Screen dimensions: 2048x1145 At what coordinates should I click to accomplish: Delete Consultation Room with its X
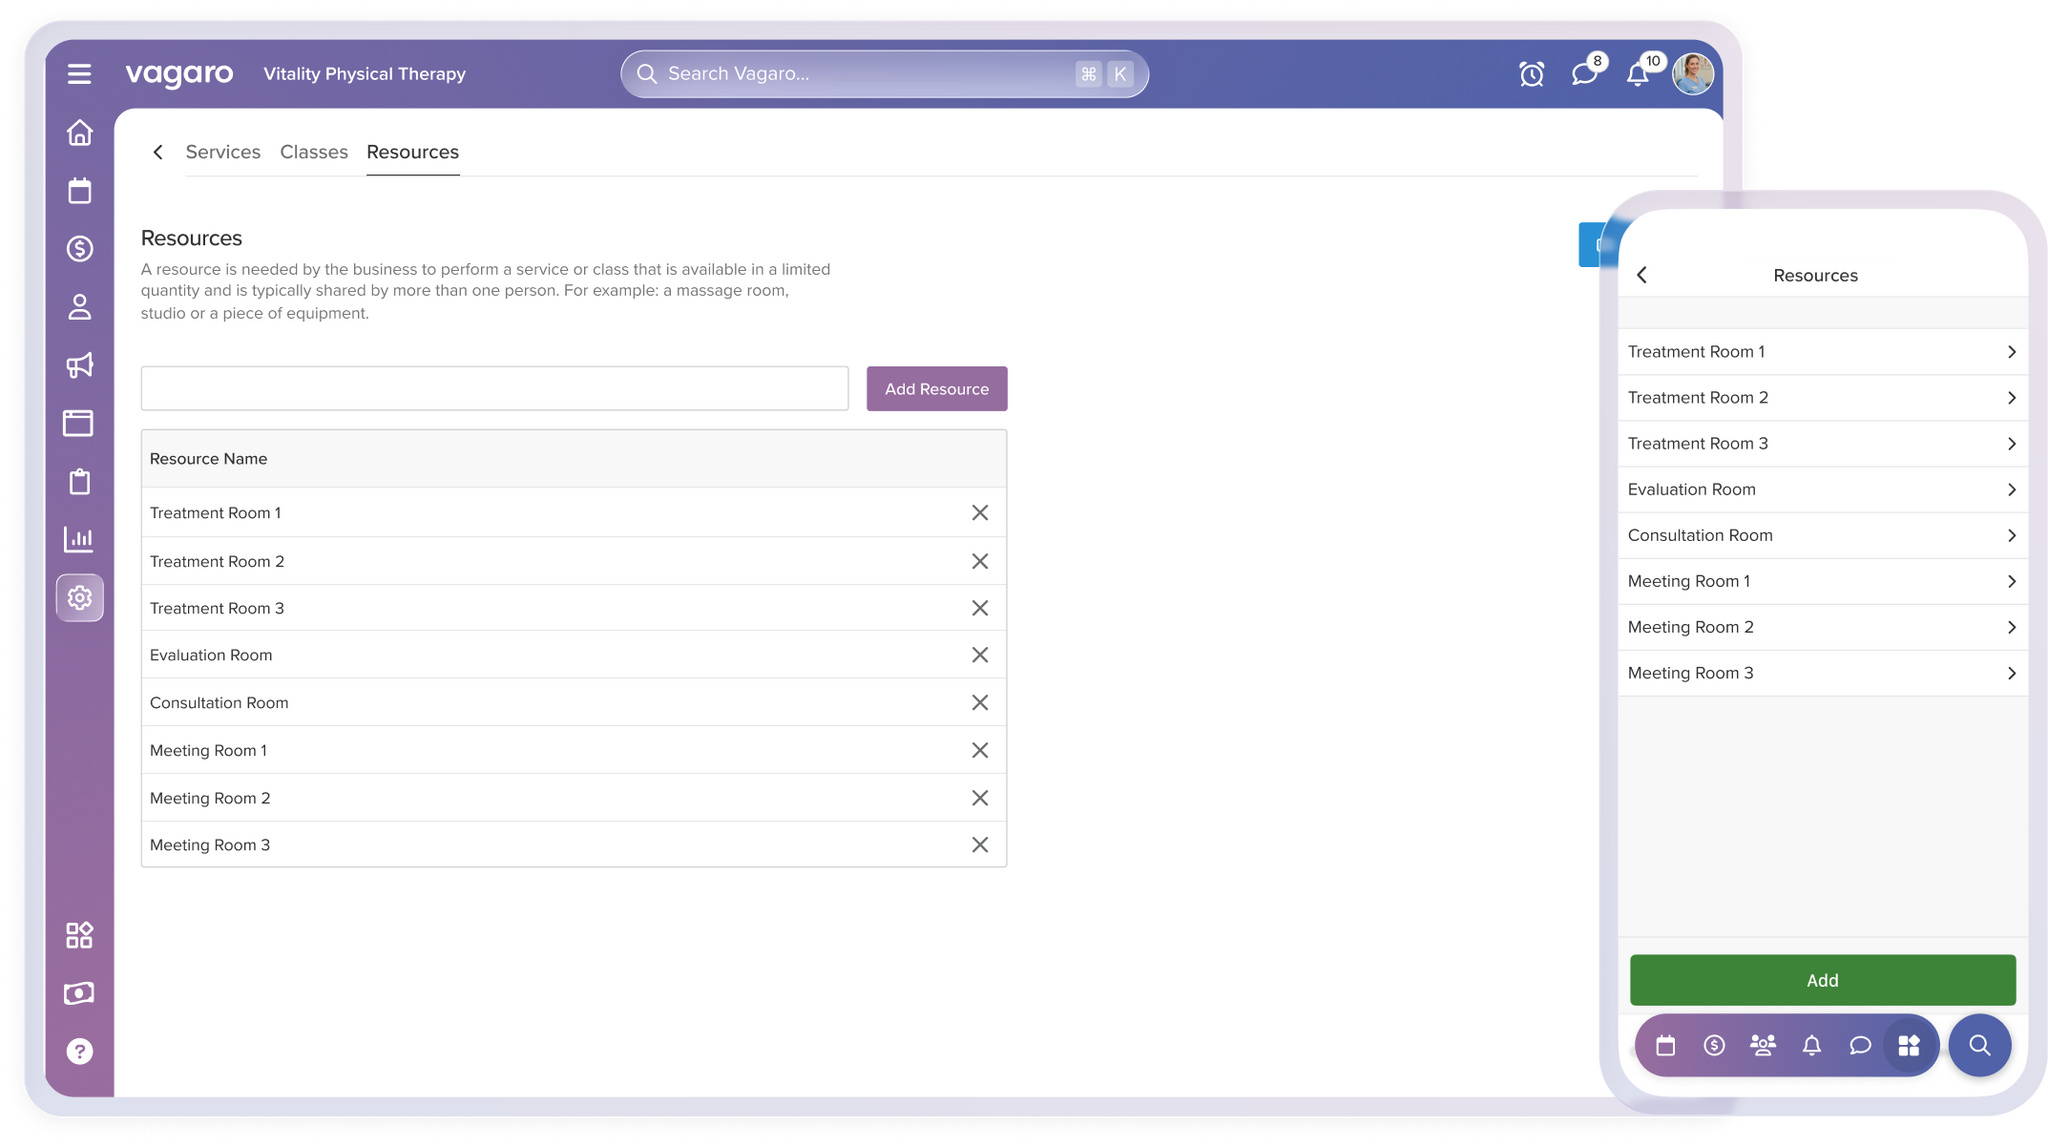click(980, 703)
